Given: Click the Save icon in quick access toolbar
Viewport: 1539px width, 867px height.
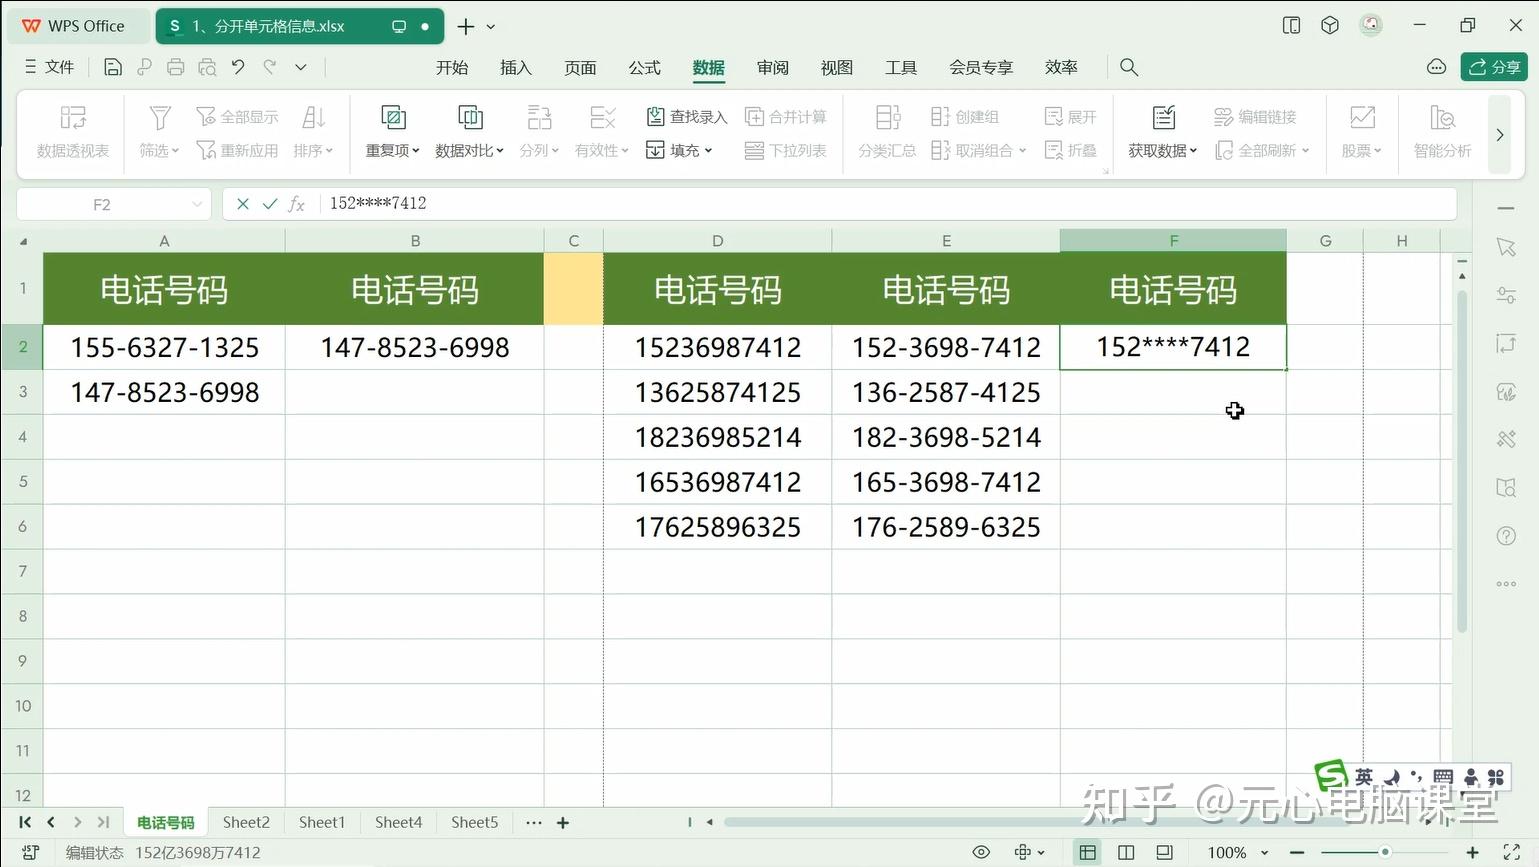Looking at the screenshot, I should click(113, 67).
